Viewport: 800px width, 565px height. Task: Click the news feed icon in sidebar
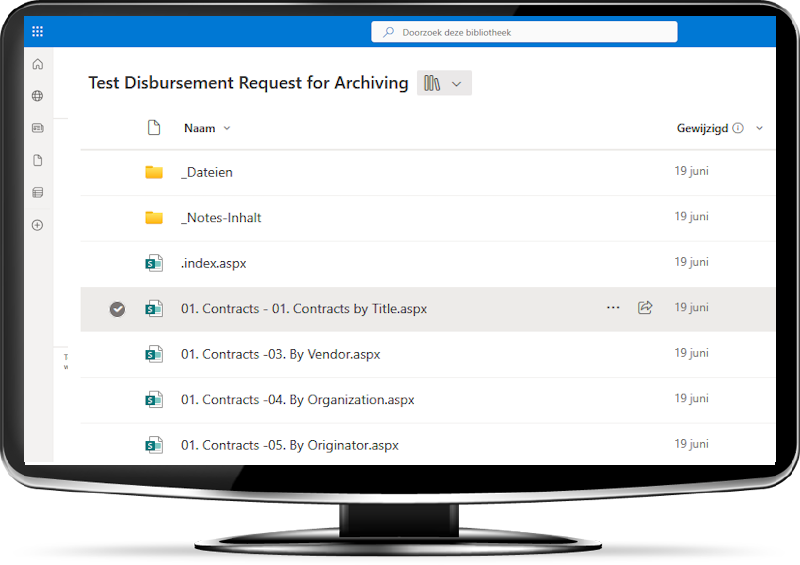[38, 128]
